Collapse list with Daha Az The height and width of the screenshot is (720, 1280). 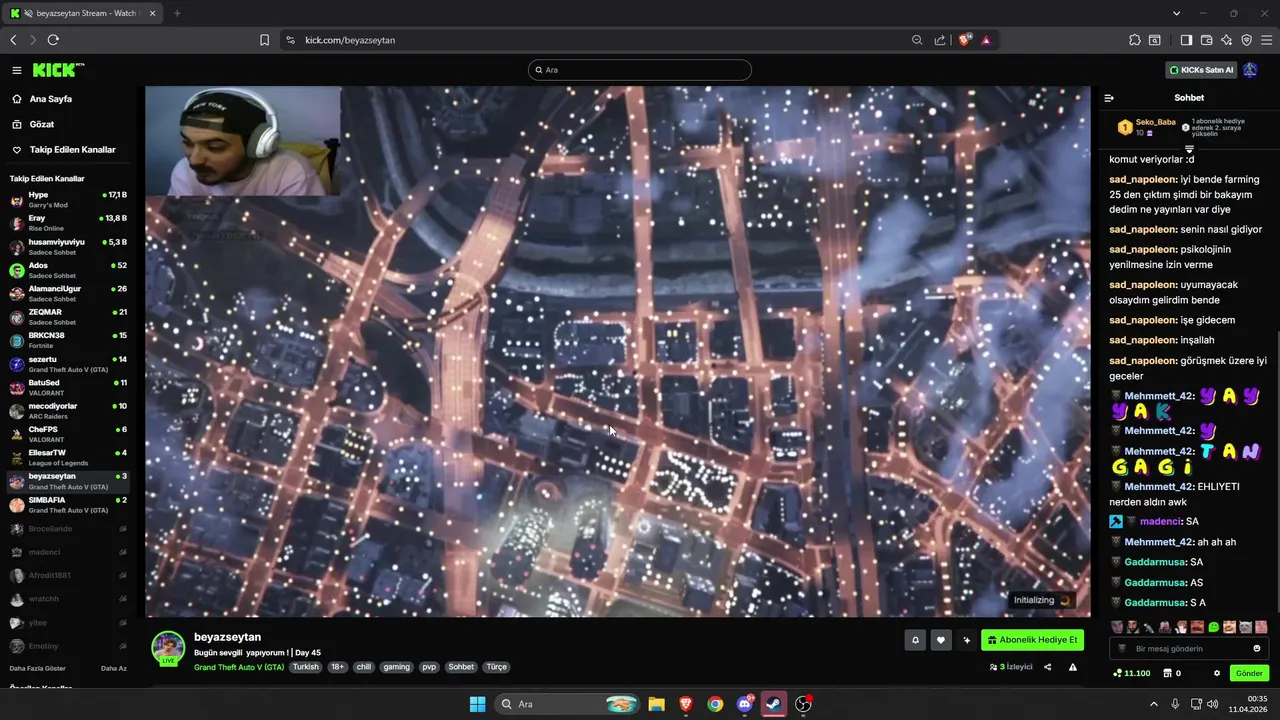[114, 668]
